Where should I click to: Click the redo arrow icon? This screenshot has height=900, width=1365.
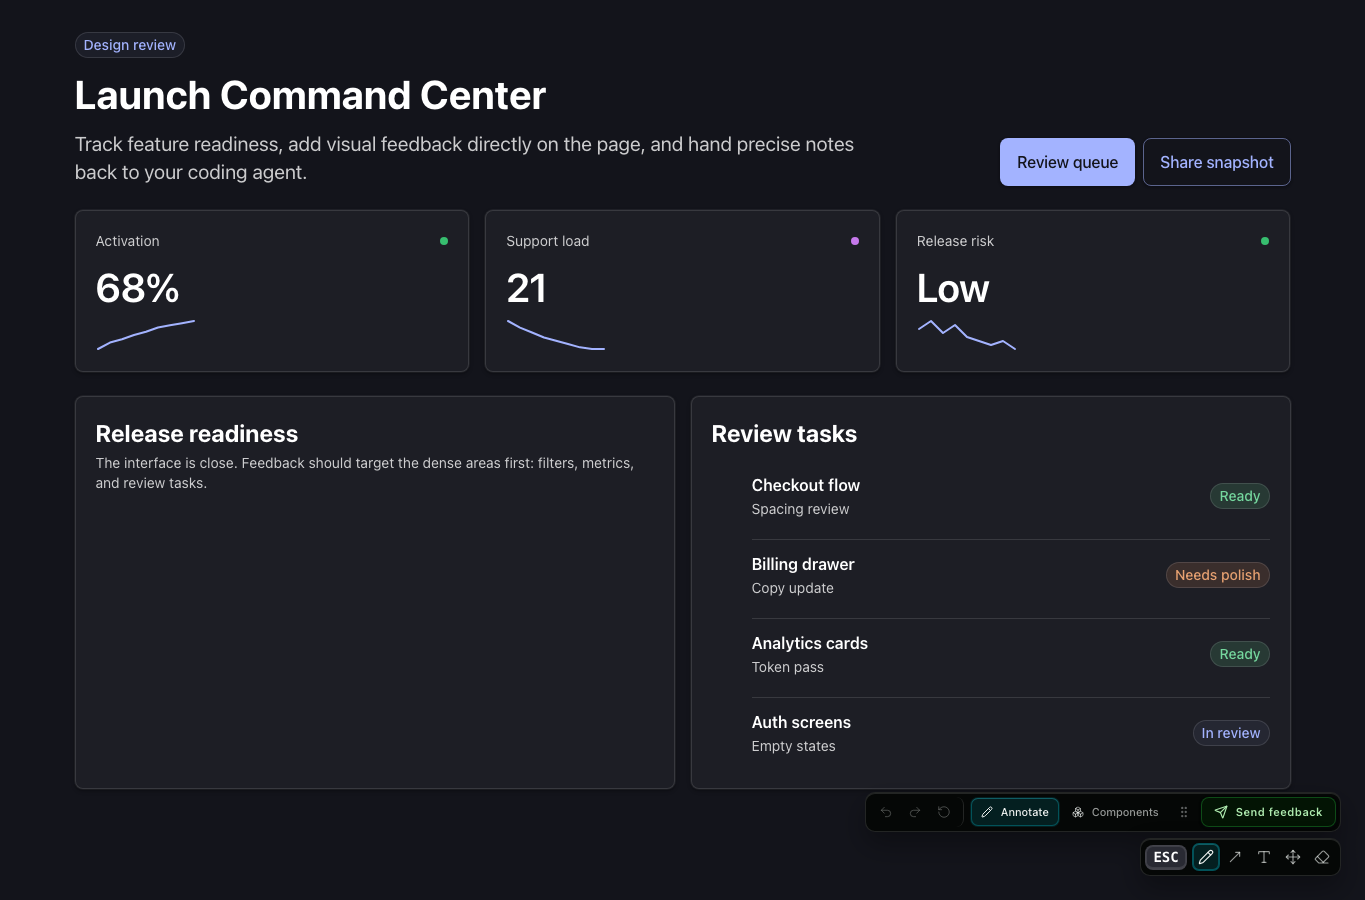[x=915, y=812]
